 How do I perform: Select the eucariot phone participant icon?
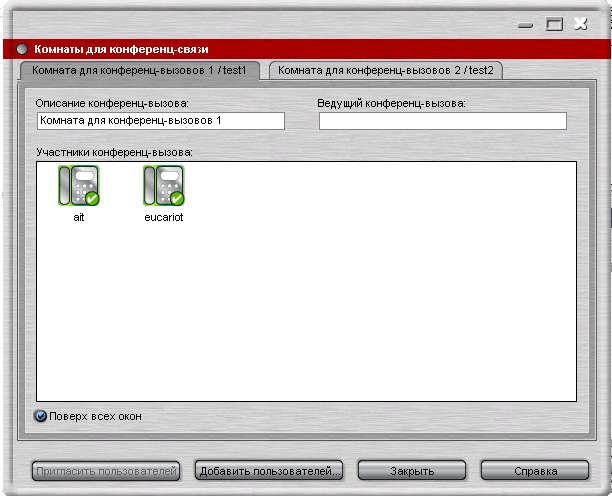(x=164, y=185)
